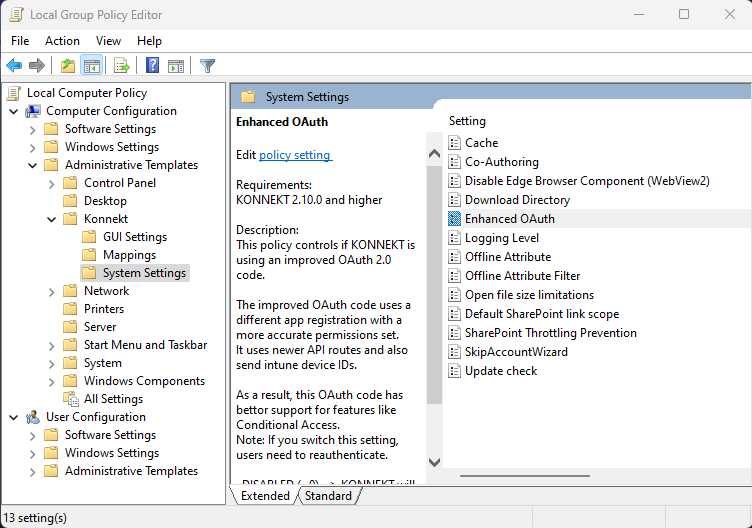Open the View menu

point(108,41)
